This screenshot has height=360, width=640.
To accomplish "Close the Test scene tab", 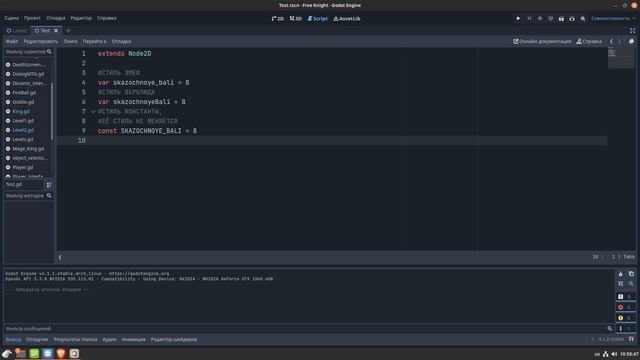I will 56,31.
